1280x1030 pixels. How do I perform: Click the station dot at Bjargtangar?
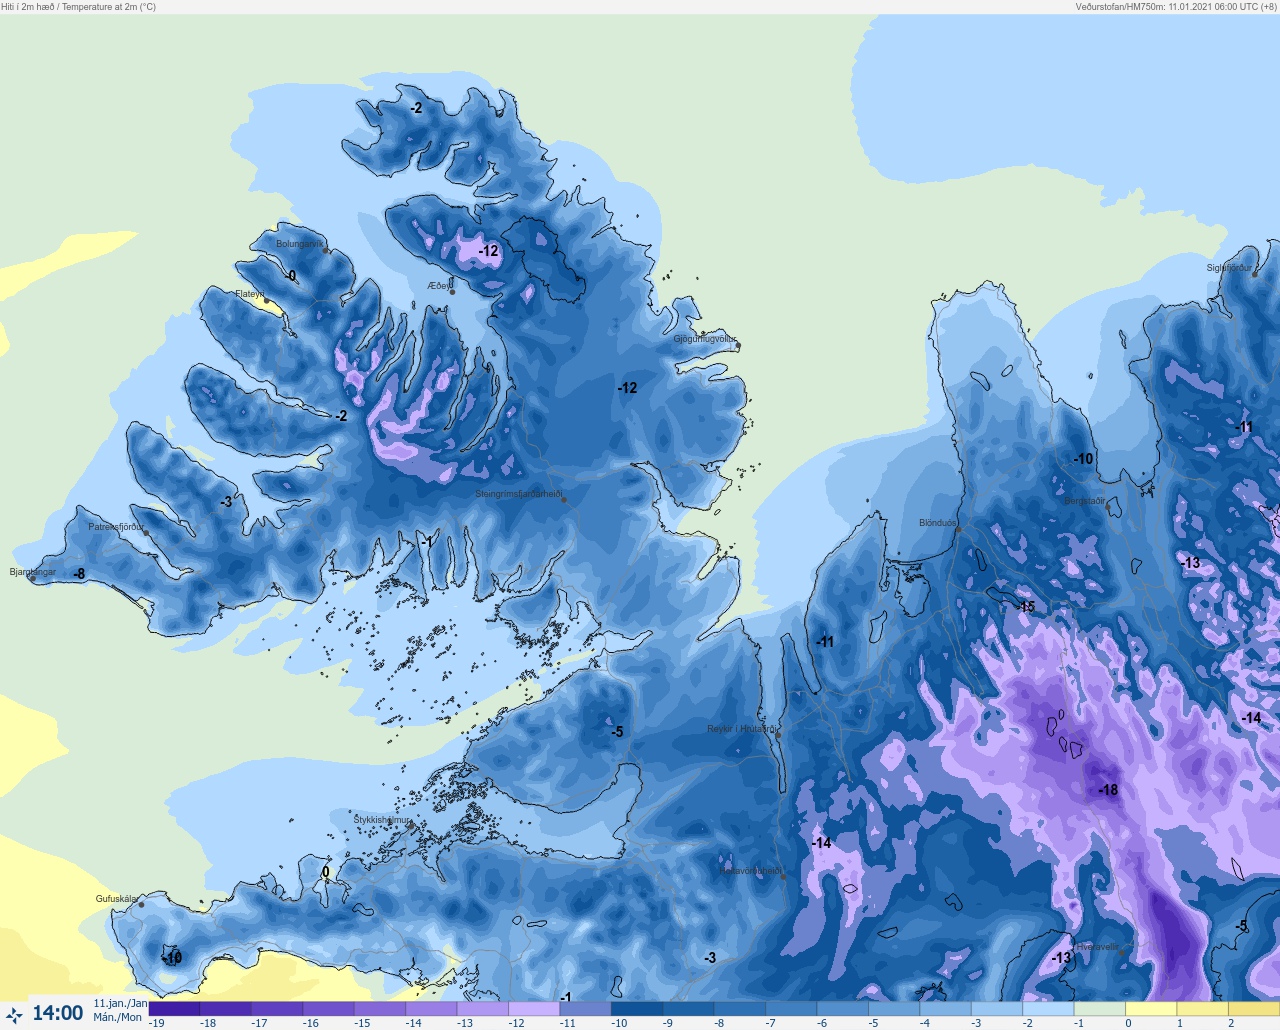(33, 579)
